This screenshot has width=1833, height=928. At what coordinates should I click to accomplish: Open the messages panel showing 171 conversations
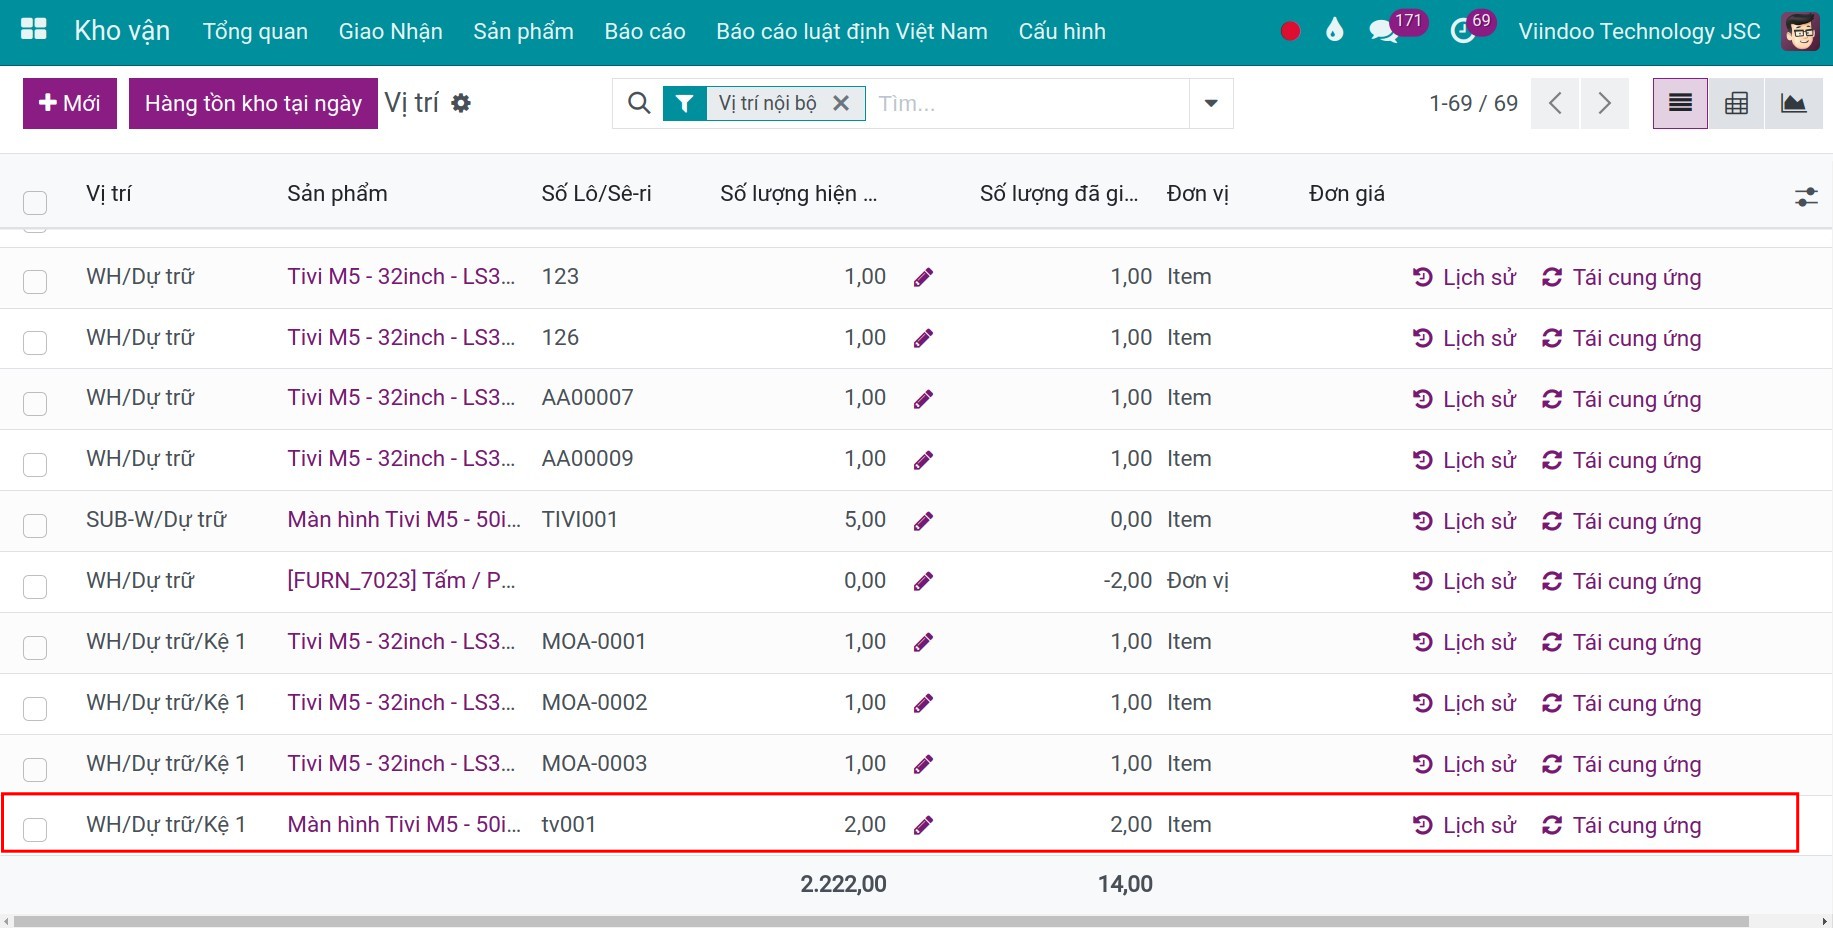1385,31
